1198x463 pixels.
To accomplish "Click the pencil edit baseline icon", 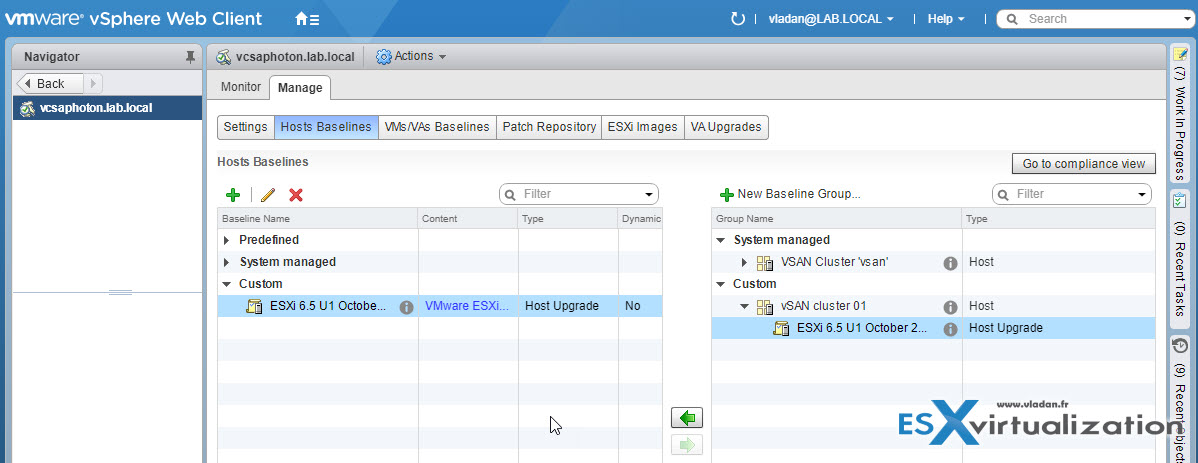I will tap(267, 195).
